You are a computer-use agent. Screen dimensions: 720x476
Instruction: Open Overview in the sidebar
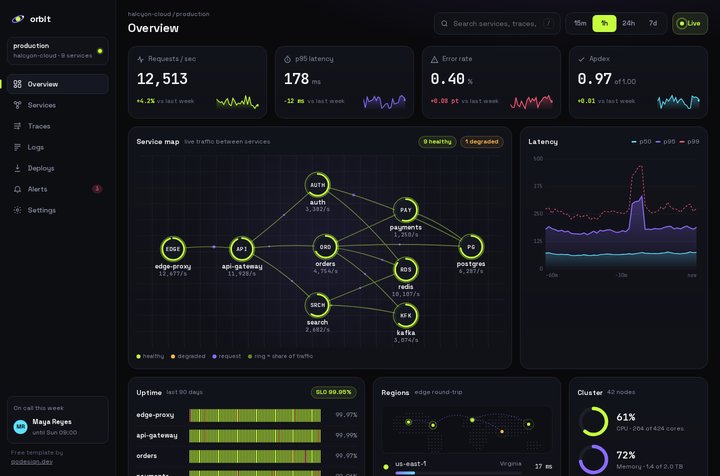coord(58,84)
